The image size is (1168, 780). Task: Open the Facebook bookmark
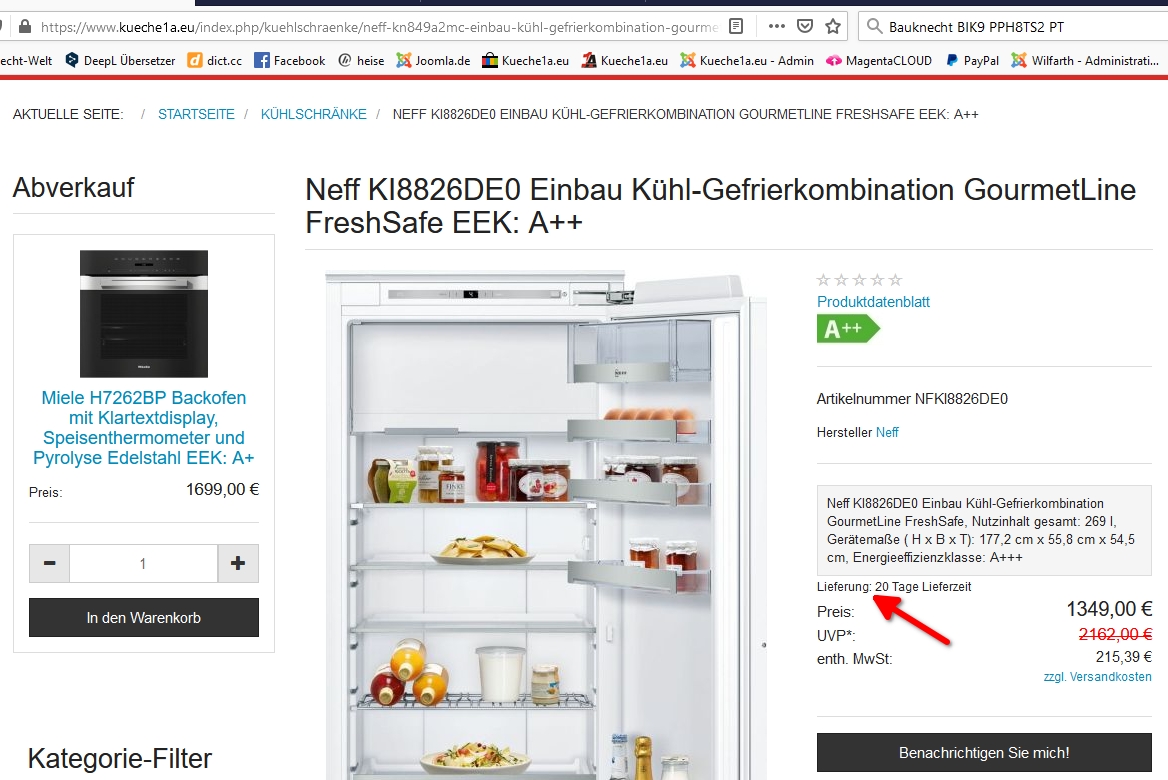[x=290, y=60]
